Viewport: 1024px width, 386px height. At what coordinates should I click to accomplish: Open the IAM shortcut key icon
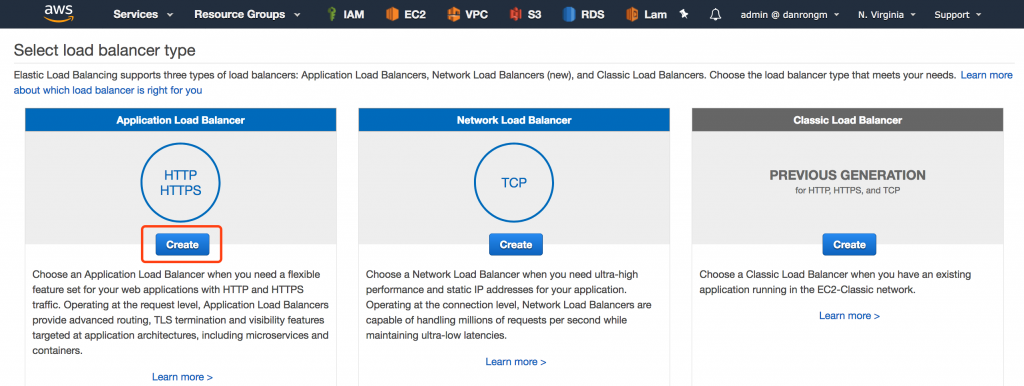pyautogui.click(x=331, y=14)
